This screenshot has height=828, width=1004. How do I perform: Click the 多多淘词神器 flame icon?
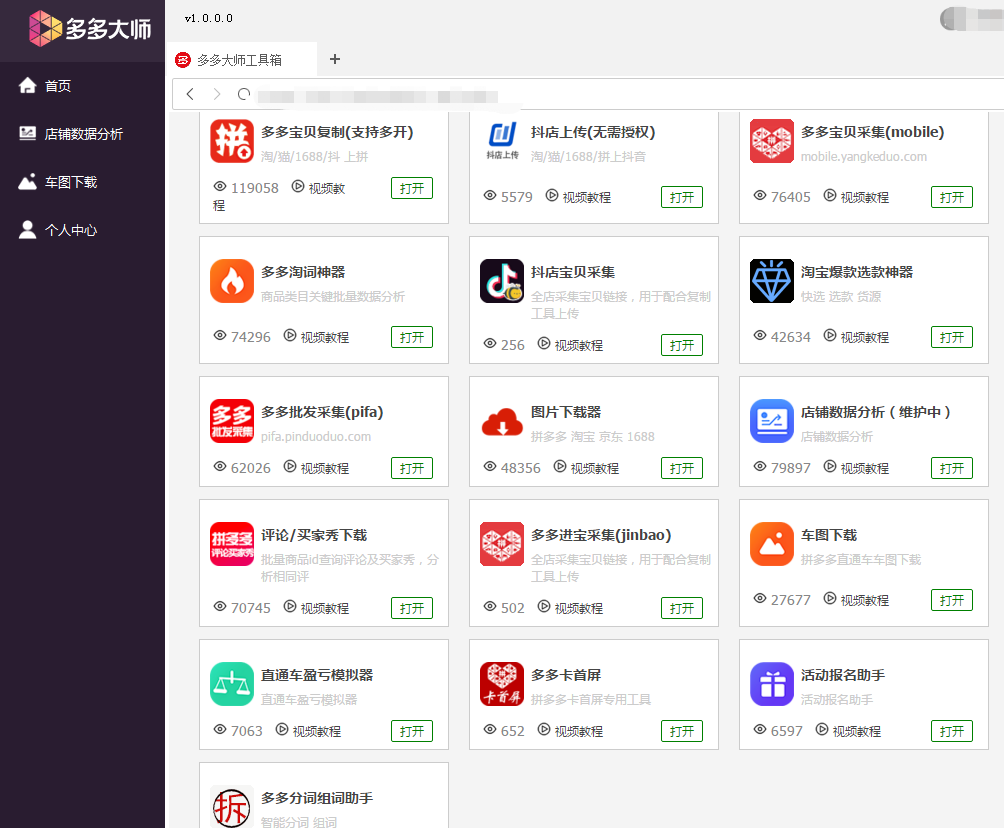pos(232,281)
